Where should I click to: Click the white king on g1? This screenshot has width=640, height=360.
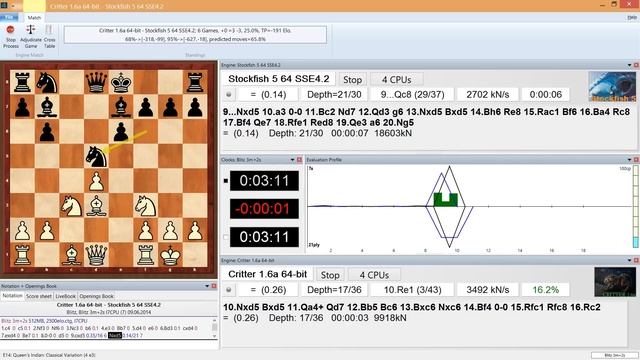[171, 255]
